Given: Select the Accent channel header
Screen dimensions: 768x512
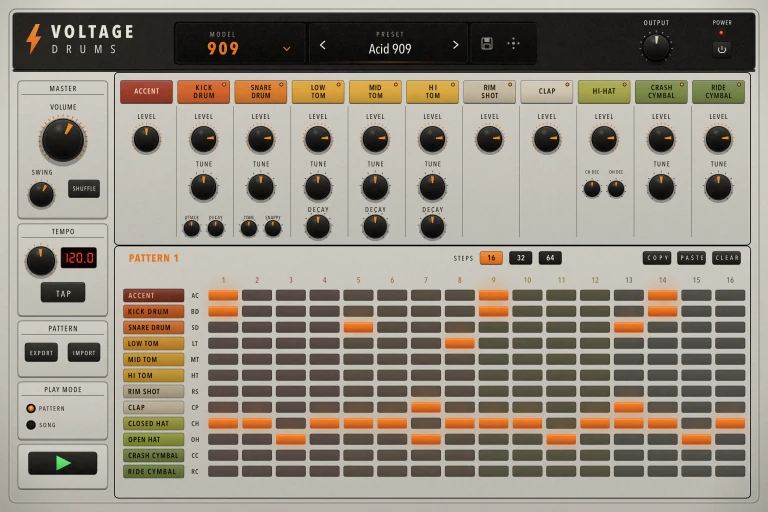Looking at the screenshot, I should click(146, 91).
